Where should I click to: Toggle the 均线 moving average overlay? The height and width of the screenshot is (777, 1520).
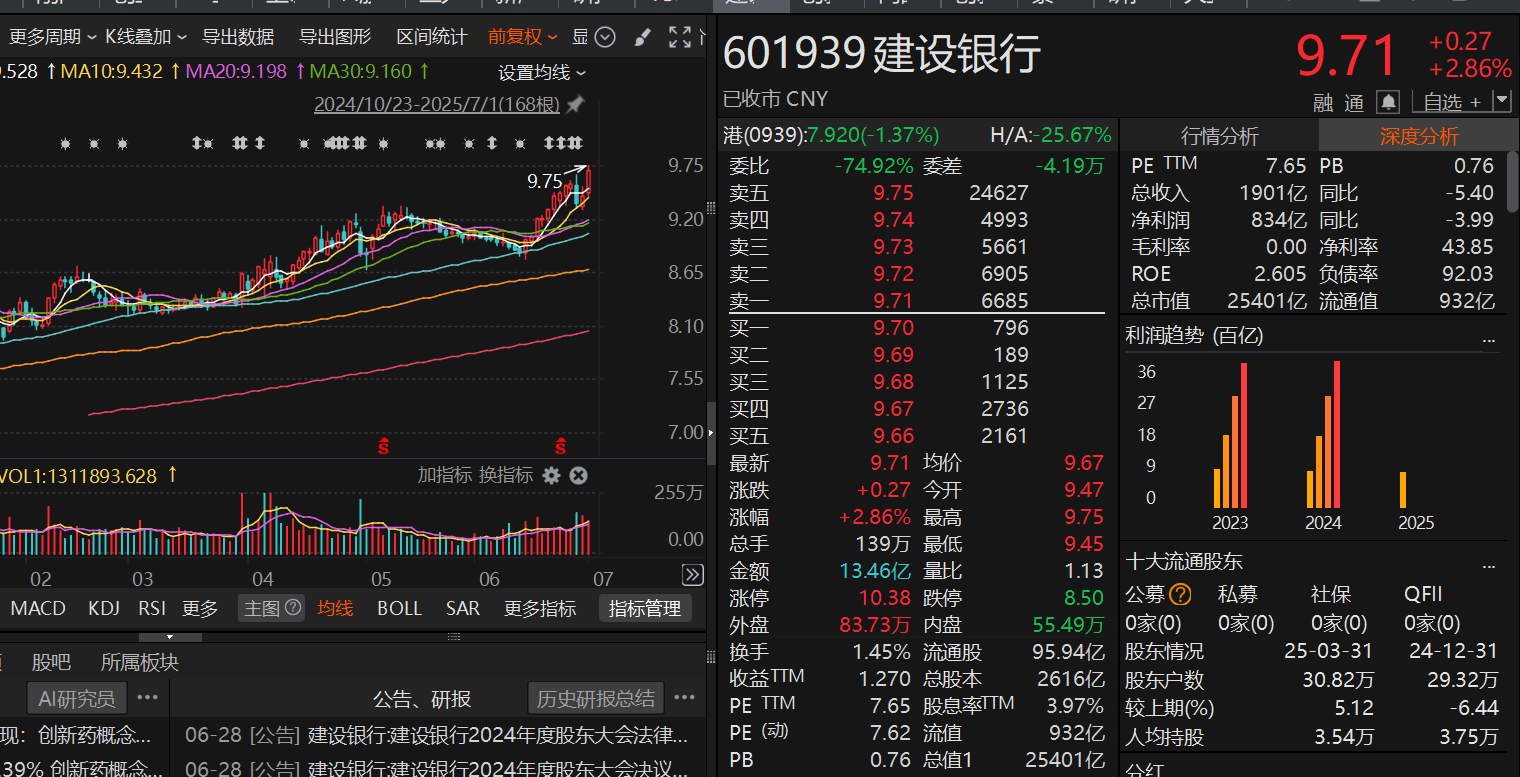click(x=336, y=607)
